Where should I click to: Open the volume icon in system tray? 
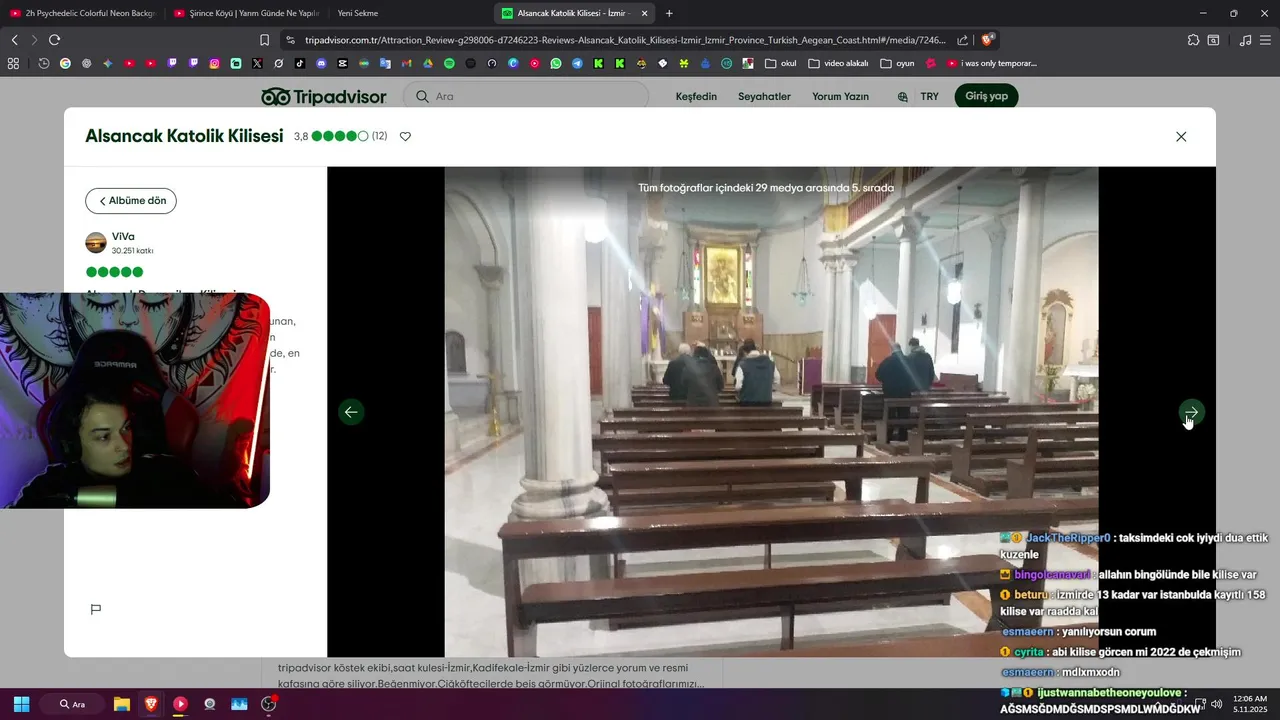coord(1217,704)
